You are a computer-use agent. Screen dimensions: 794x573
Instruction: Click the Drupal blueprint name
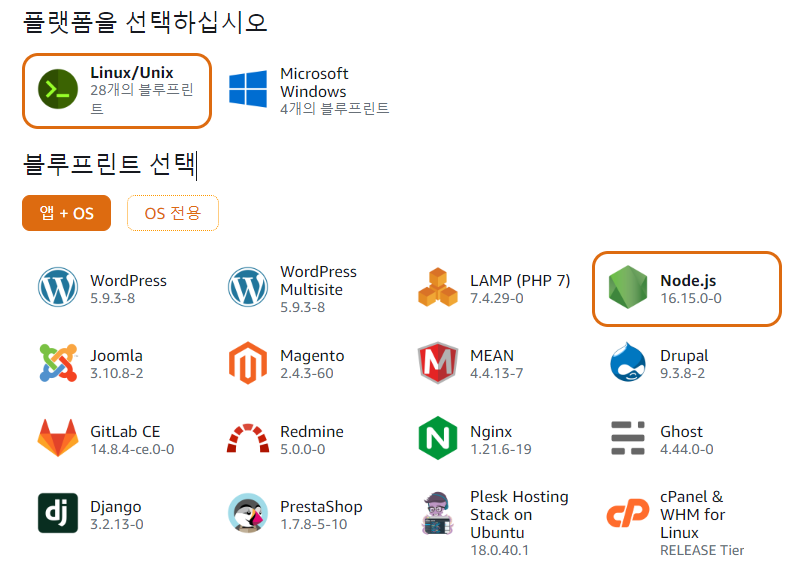pyautogui.click(x=684, y=356)
